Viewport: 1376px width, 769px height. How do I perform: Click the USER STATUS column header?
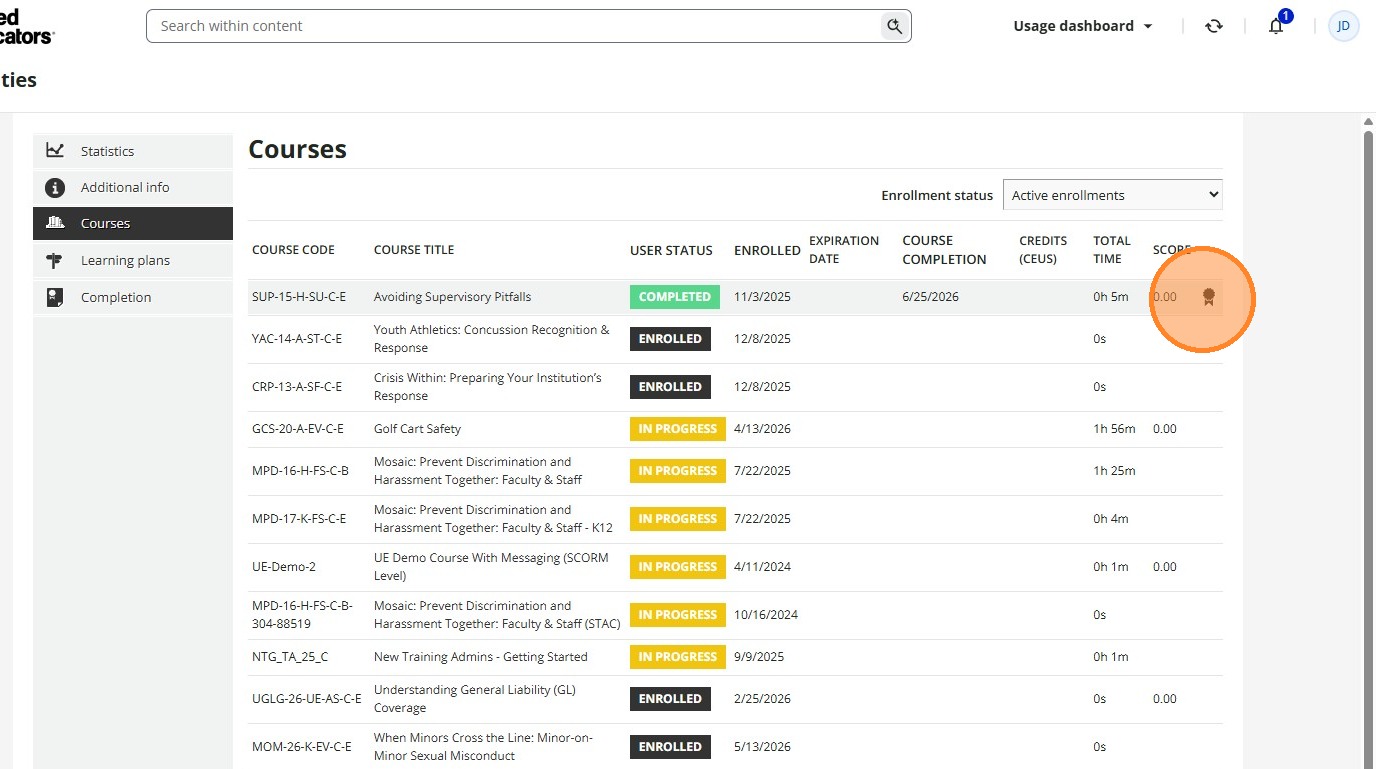pyautogui.click(x=671, y=250)
